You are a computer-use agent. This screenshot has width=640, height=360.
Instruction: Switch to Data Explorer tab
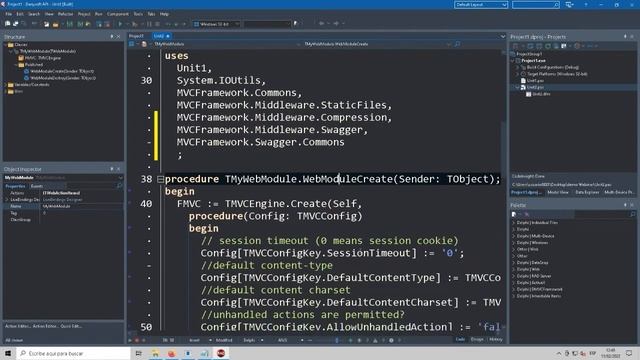click(587, 192)
